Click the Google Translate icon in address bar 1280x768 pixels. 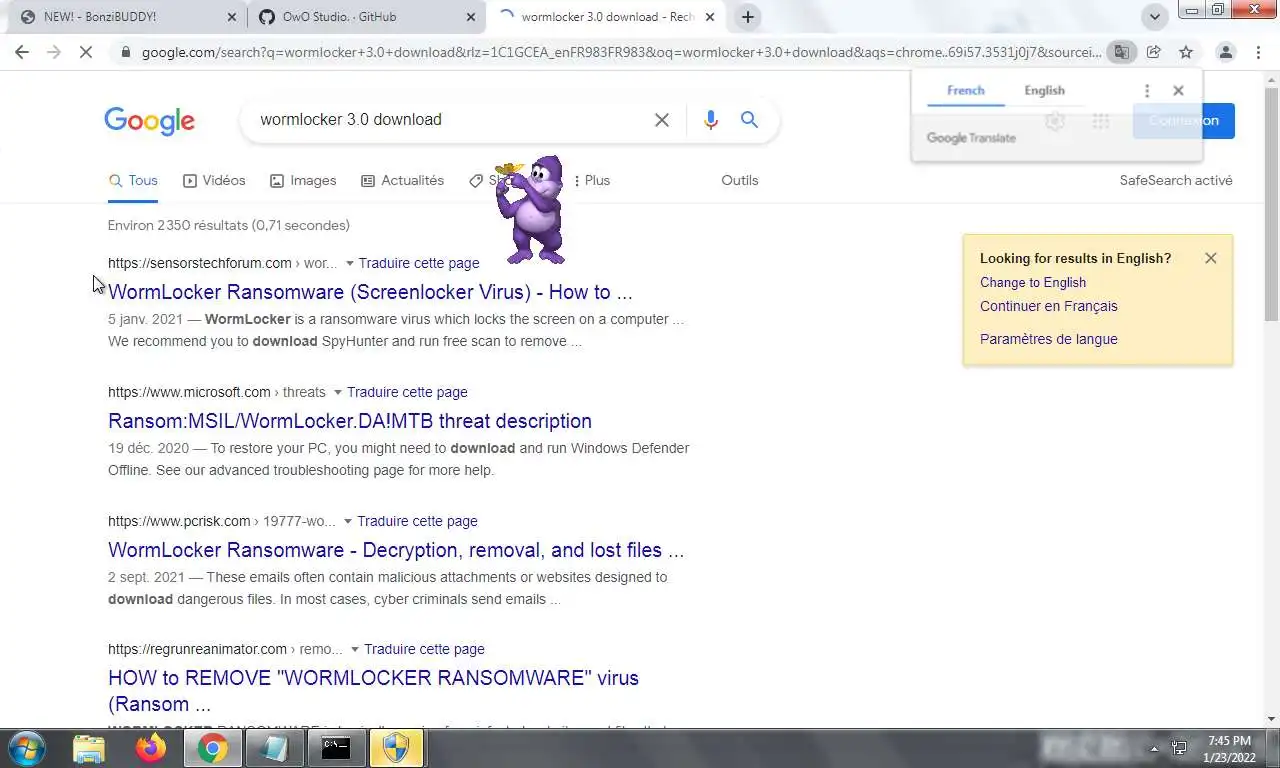[x=1122, y=52]
